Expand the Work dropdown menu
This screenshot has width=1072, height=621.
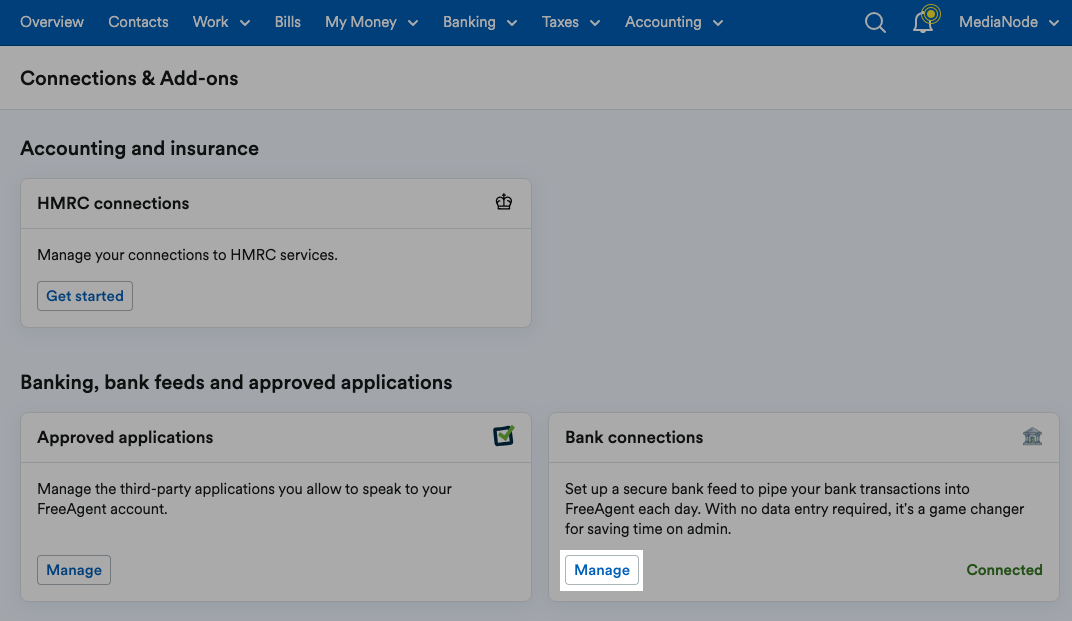222,22
